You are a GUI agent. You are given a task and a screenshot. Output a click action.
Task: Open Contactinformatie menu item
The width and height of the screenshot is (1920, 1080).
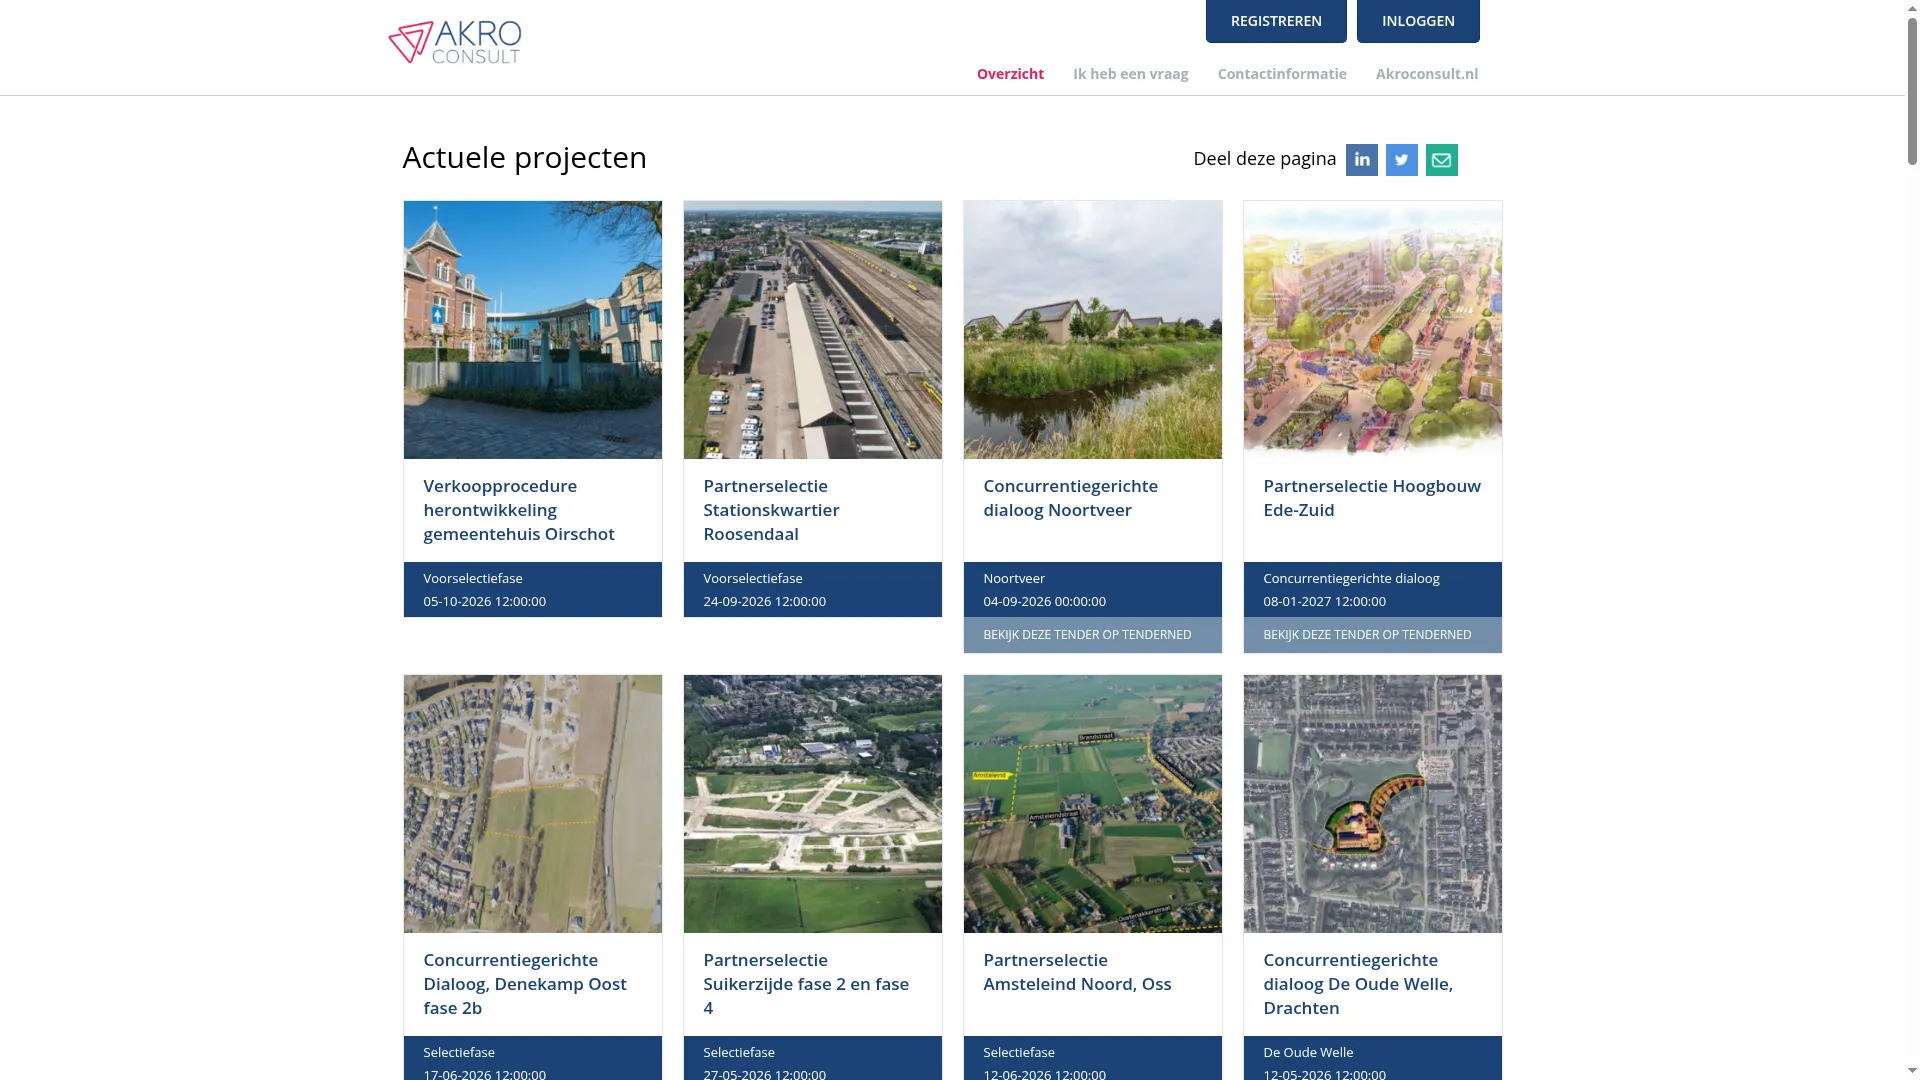[1282, 74]
